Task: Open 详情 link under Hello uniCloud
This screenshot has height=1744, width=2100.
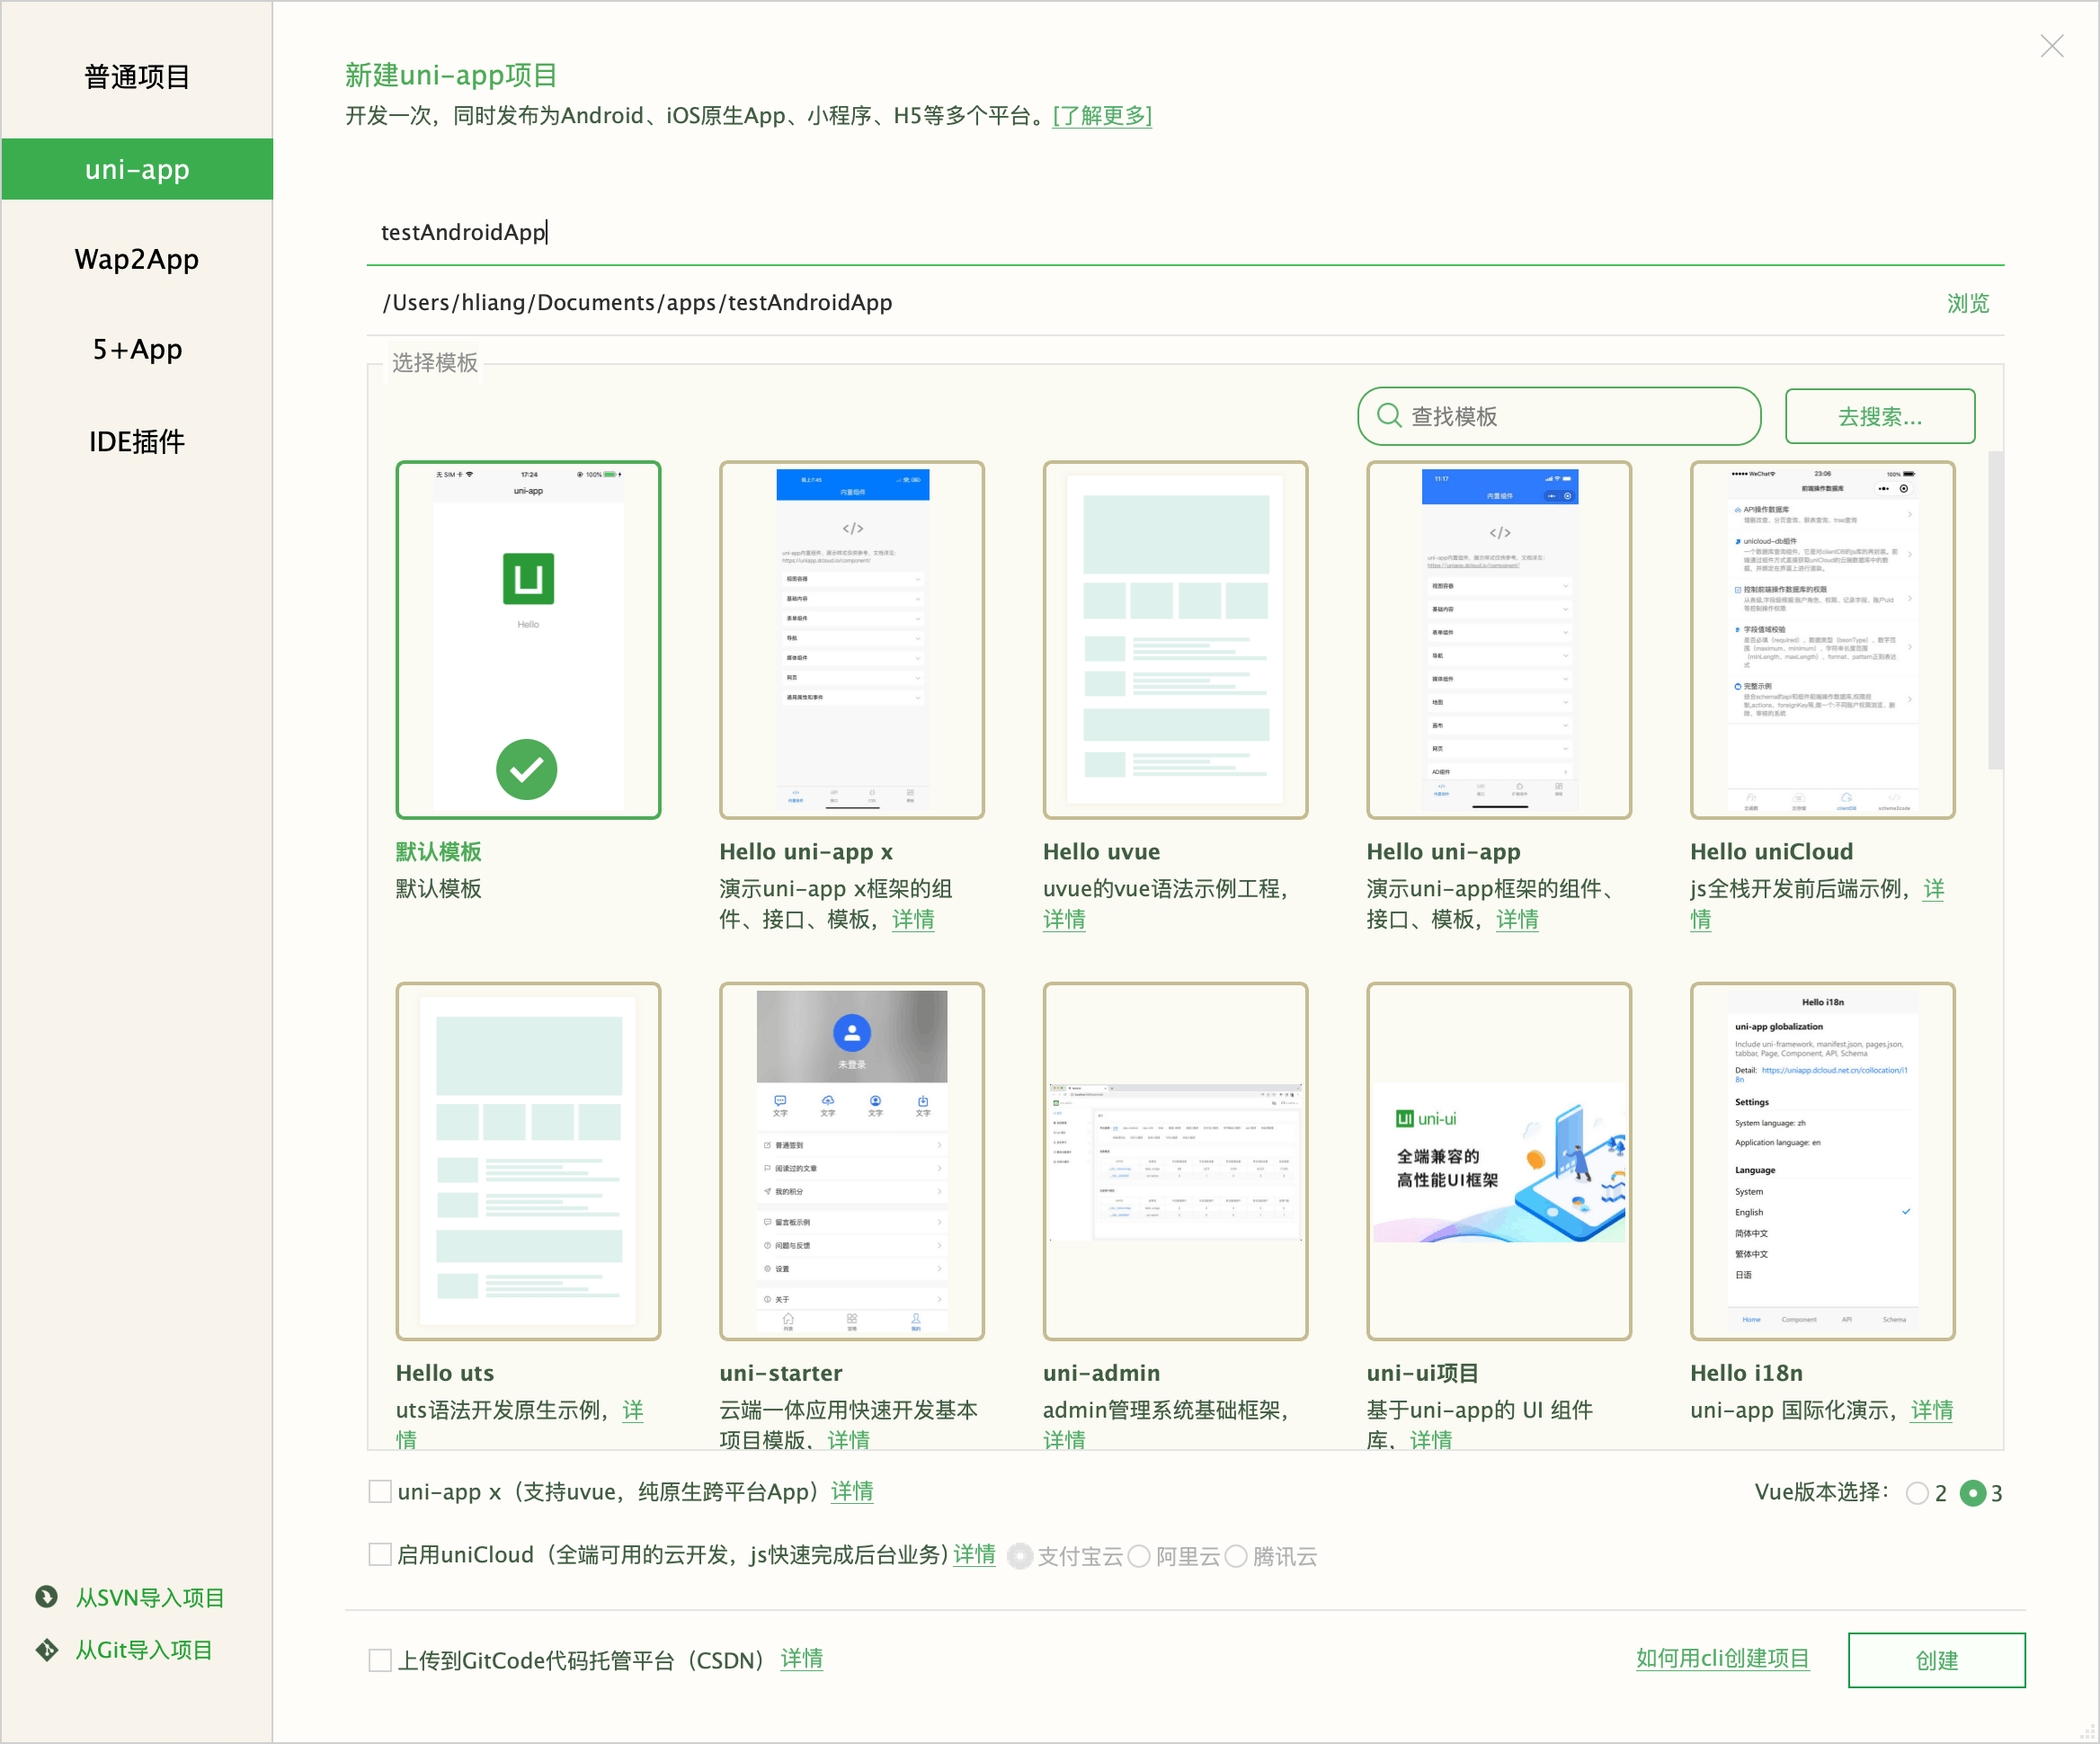Action: point(1933,889)
